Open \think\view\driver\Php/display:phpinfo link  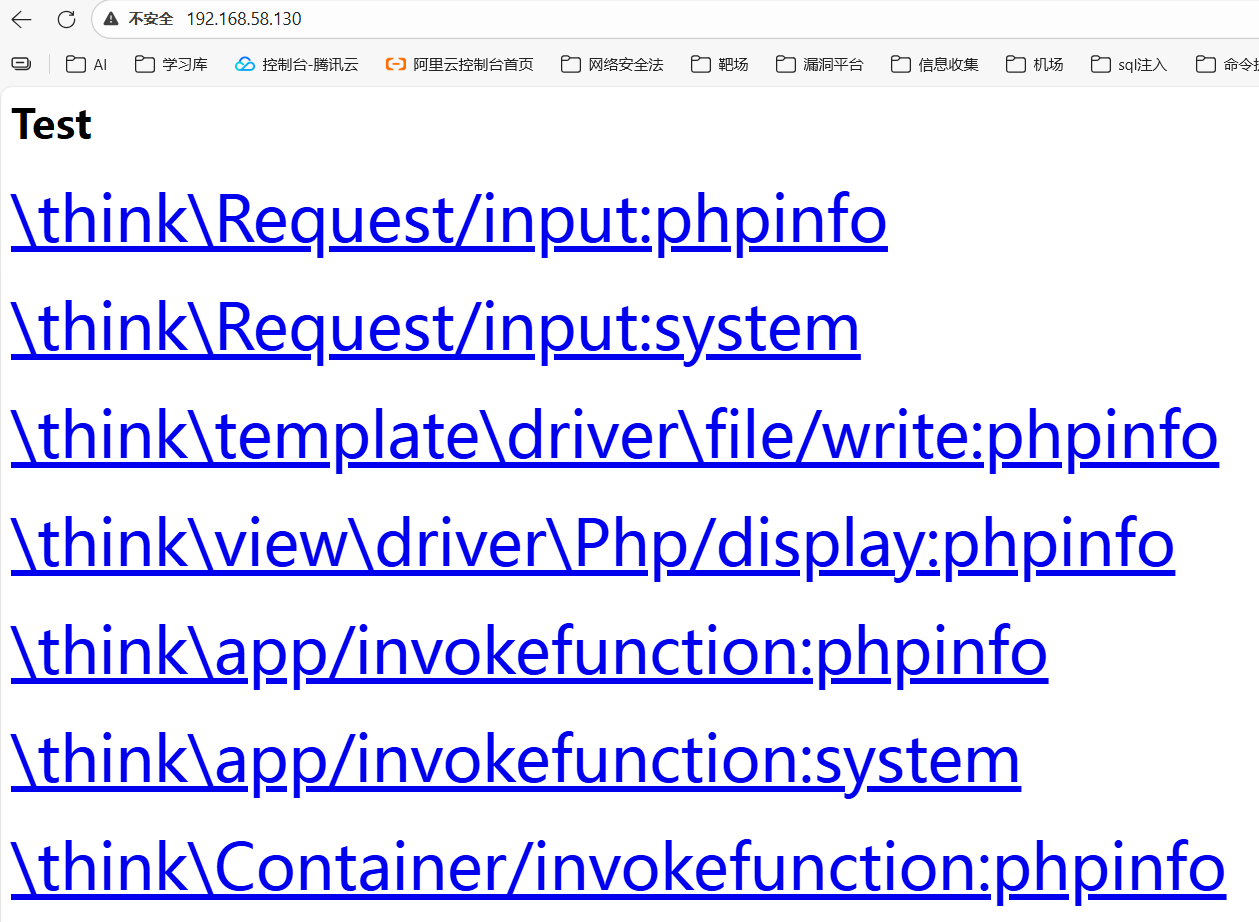pyautogui.click(x=592, y=544)
